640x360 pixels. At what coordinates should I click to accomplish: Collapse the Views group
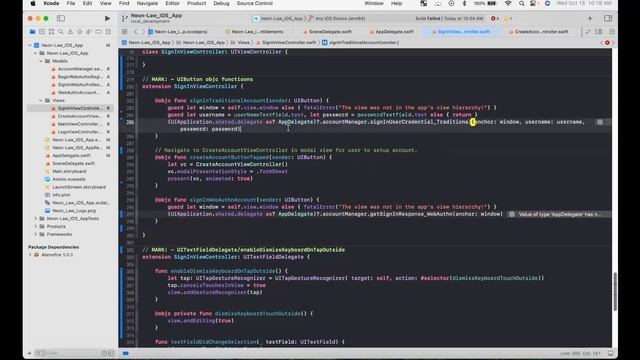(x=41, y=100)
